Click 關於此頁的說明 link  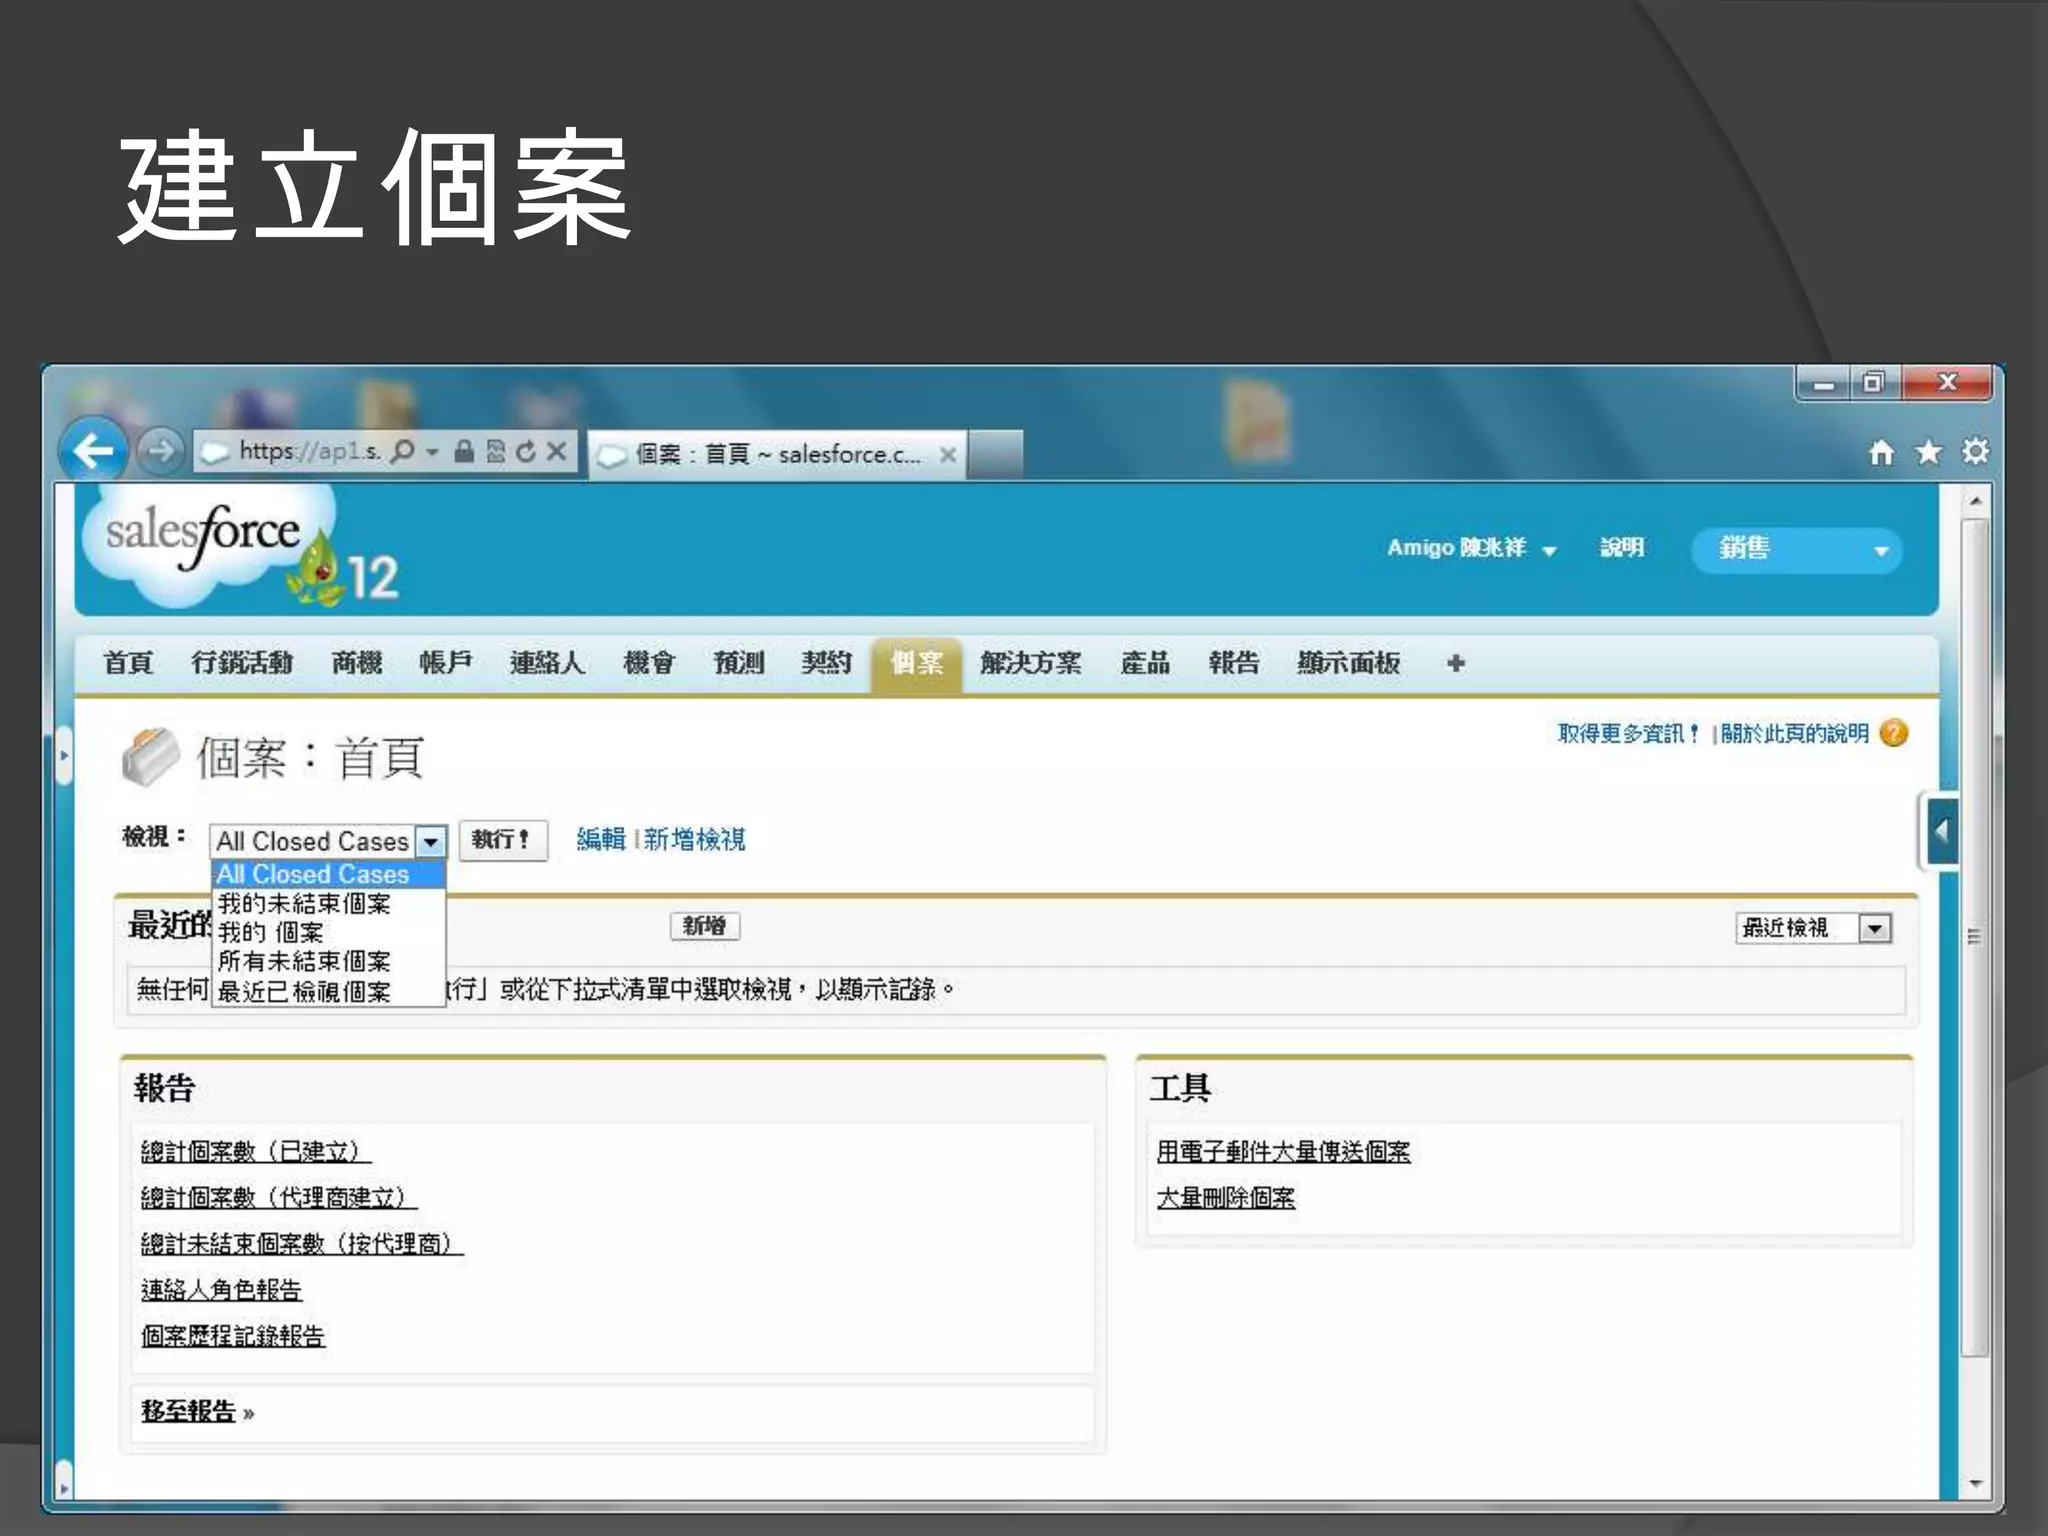(1794, 733)
